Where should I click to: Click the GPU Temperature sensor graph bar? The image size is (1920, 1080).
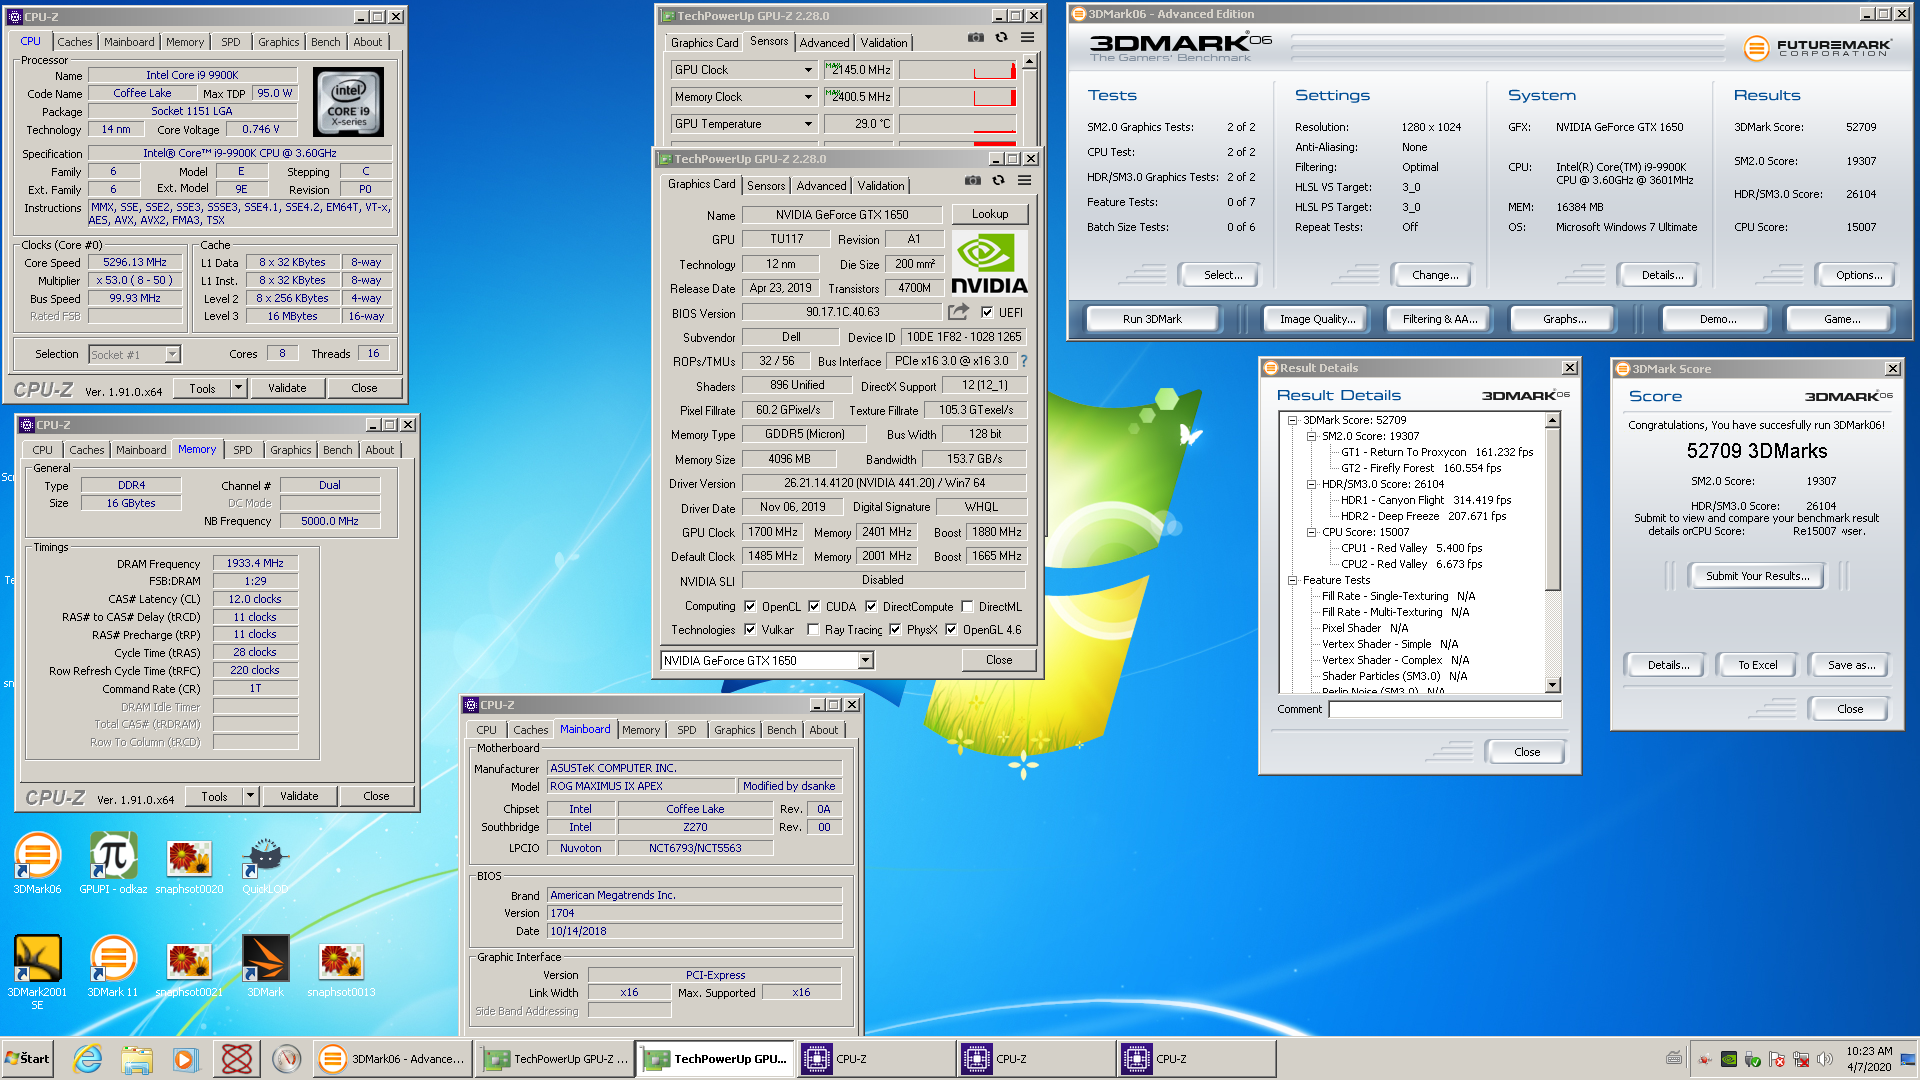click(958, 124)
